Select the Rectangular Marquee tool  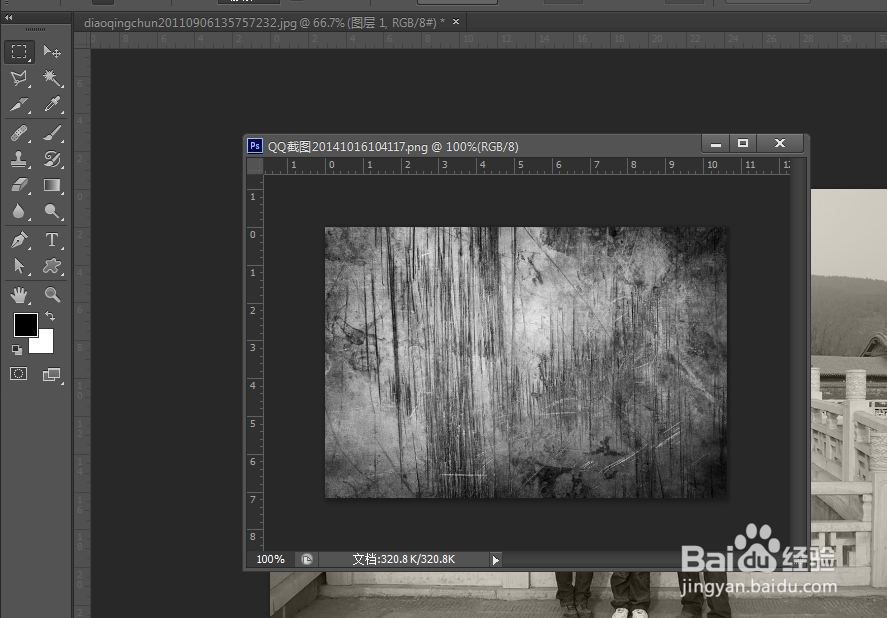(19, 52)
